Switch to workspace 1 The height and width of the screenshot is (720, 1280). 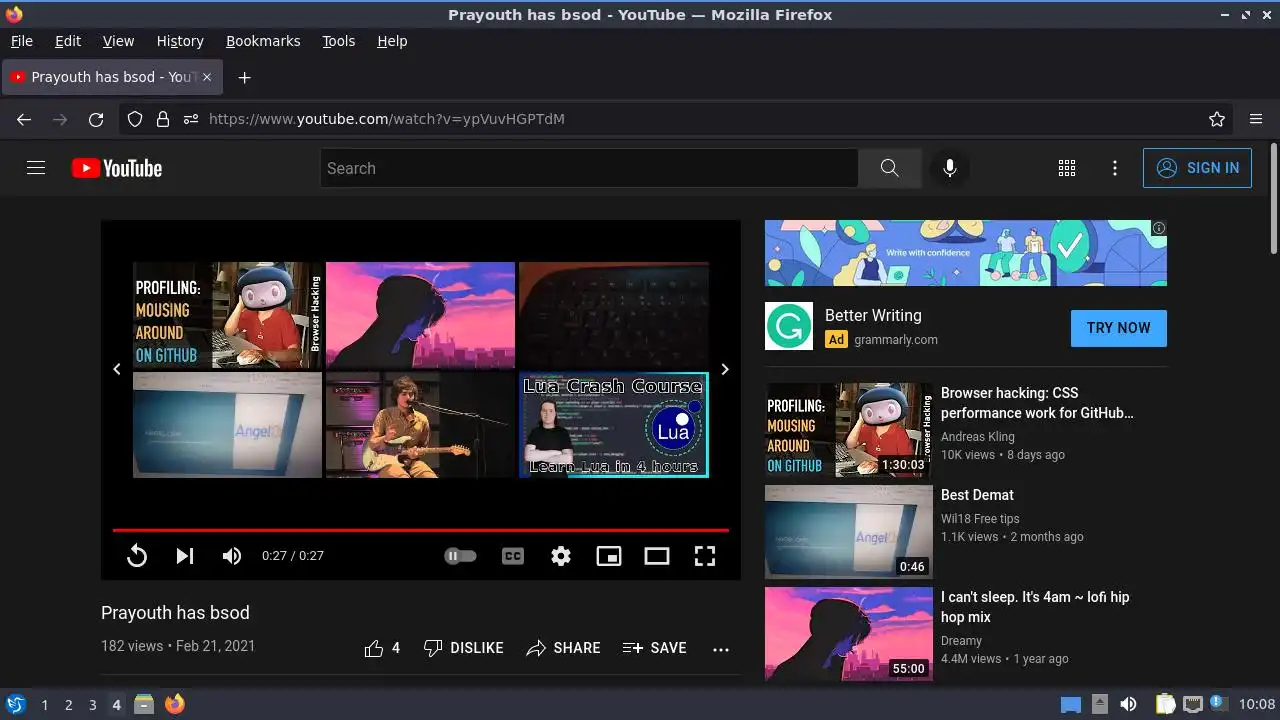(44, 705)
